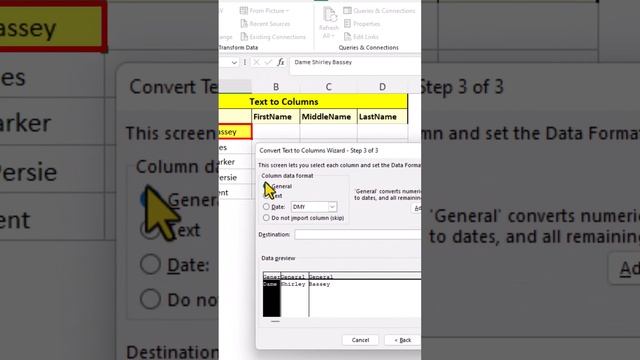Viewport: 640px width, 360px height.
Task: Expand the Name Box dropdown arrow
Action: point(234,62)
